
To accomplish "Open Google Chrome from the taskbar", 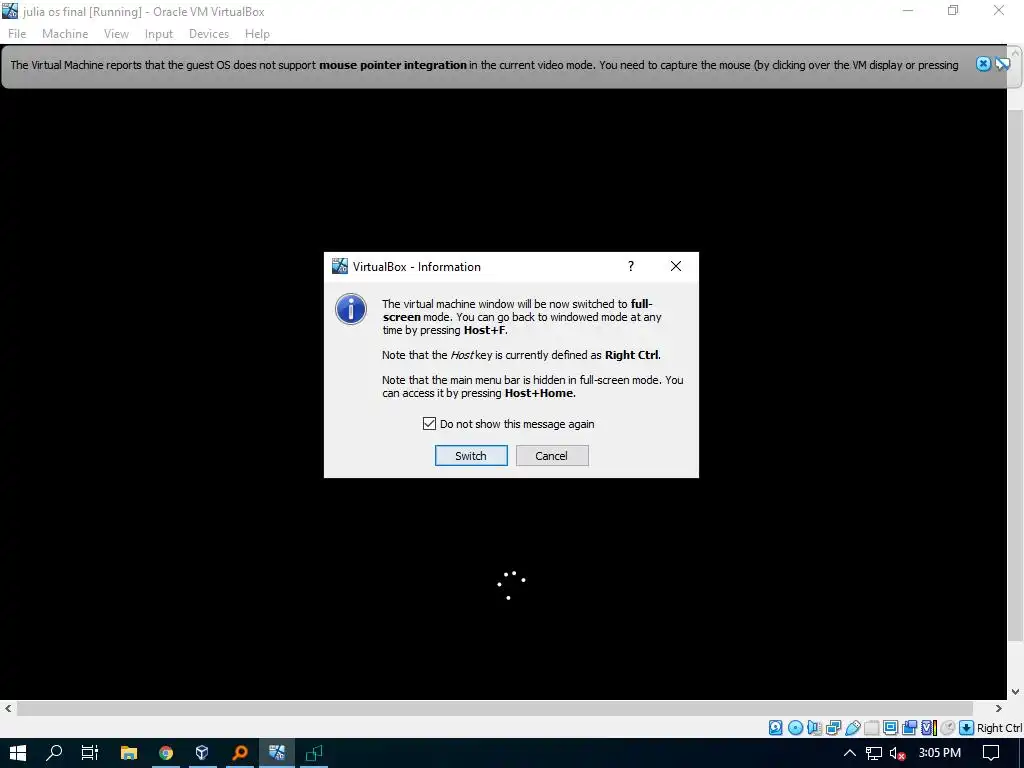I will pyautogui.click(x=166, y=753).
